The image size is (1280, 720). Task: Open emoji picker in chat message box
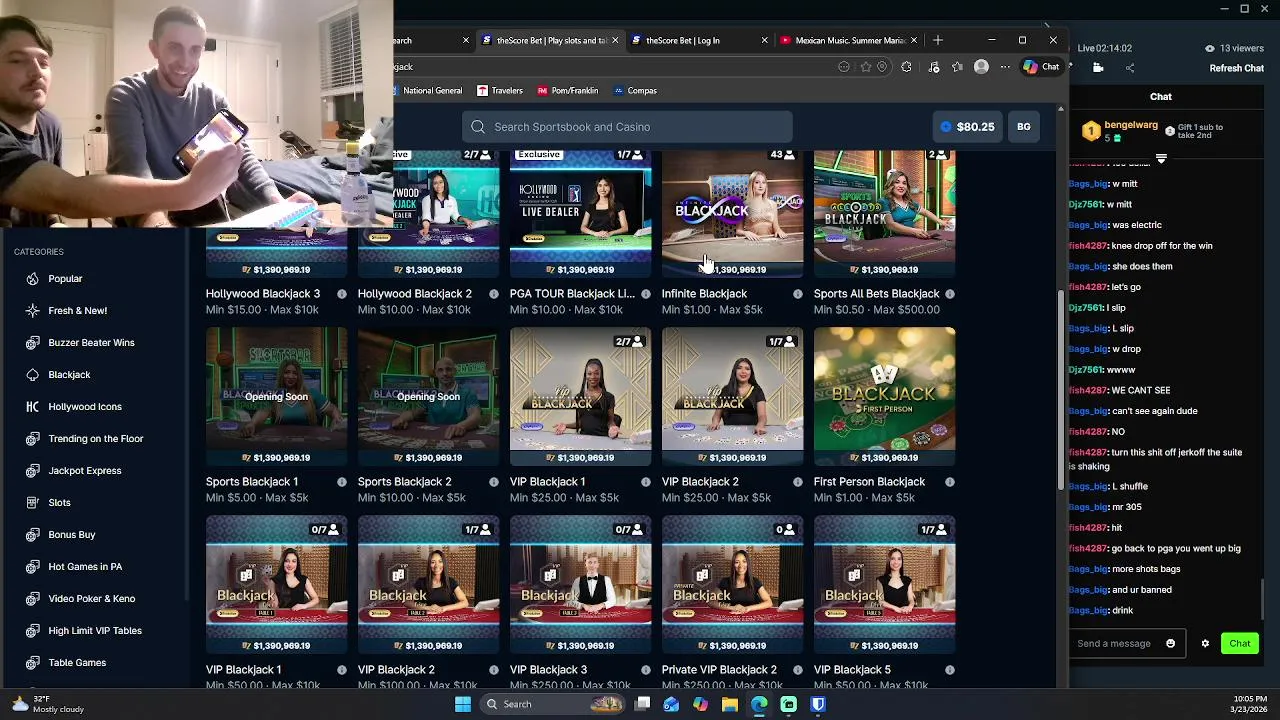(x=1171, y=644)
